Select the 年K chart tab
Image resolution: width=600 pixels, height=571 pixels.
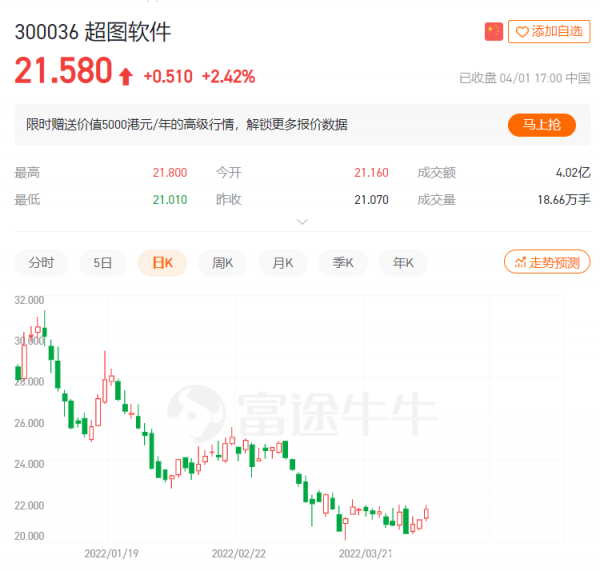click(403, 263)
